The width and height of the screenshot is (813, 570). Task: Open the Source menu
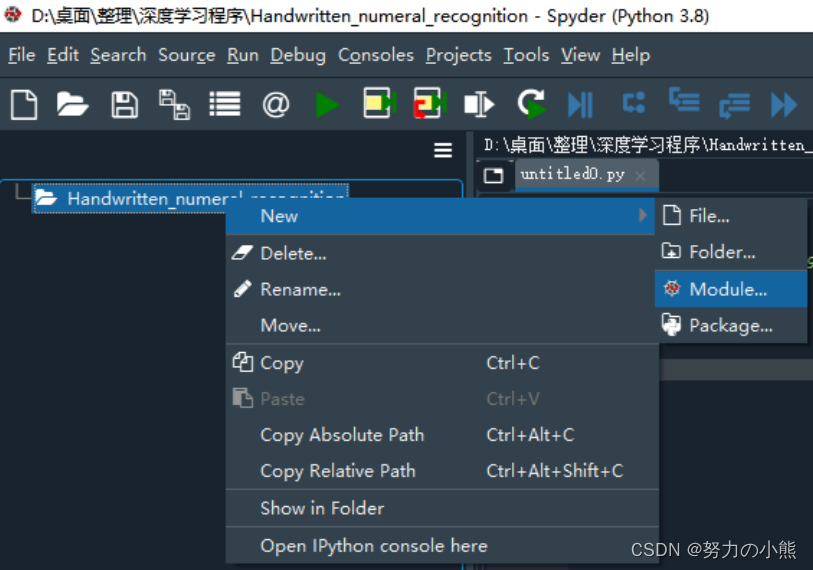[x=187, y=55]
